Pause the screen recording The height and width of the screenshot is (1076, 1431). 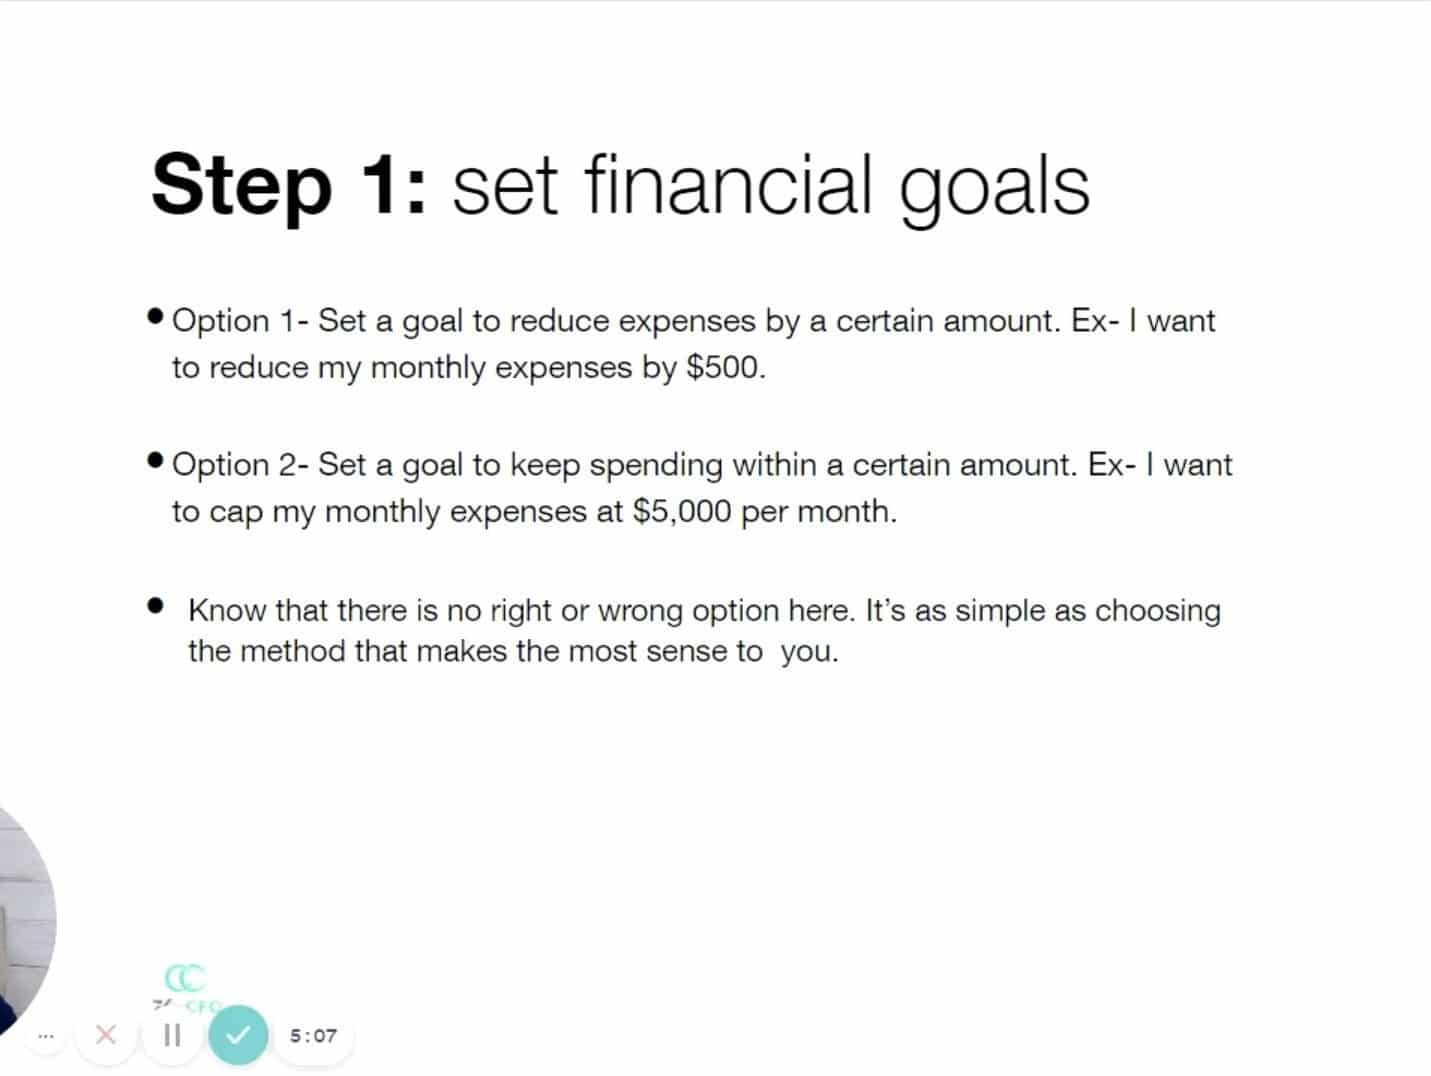[172, 1035]
